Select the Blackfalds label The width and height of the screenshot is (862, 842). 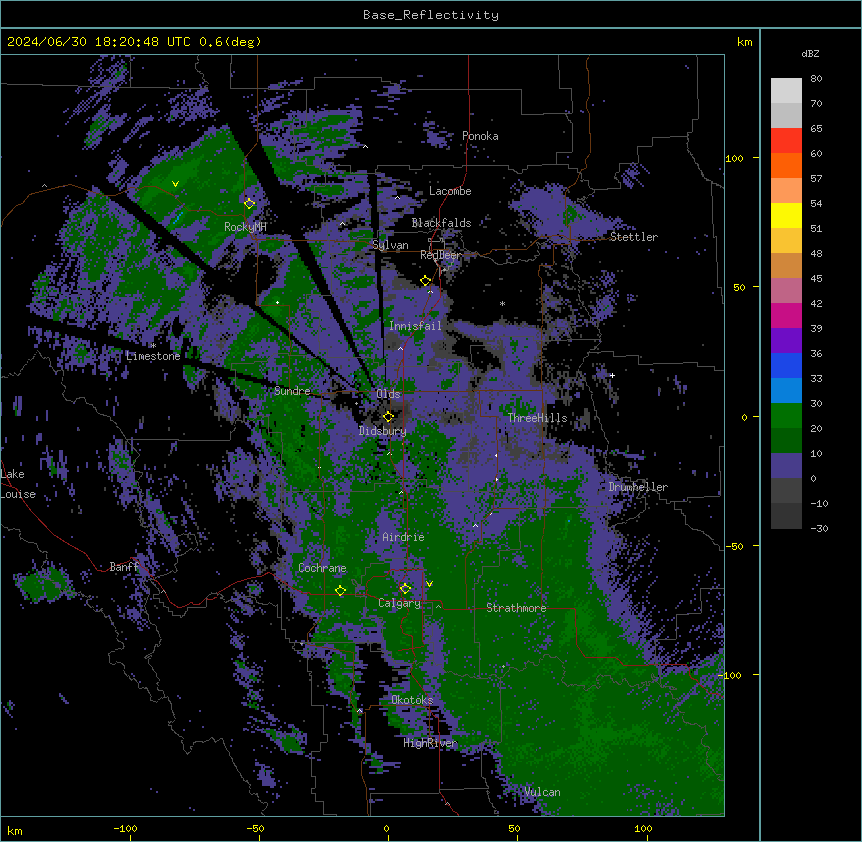coord(441,223)
